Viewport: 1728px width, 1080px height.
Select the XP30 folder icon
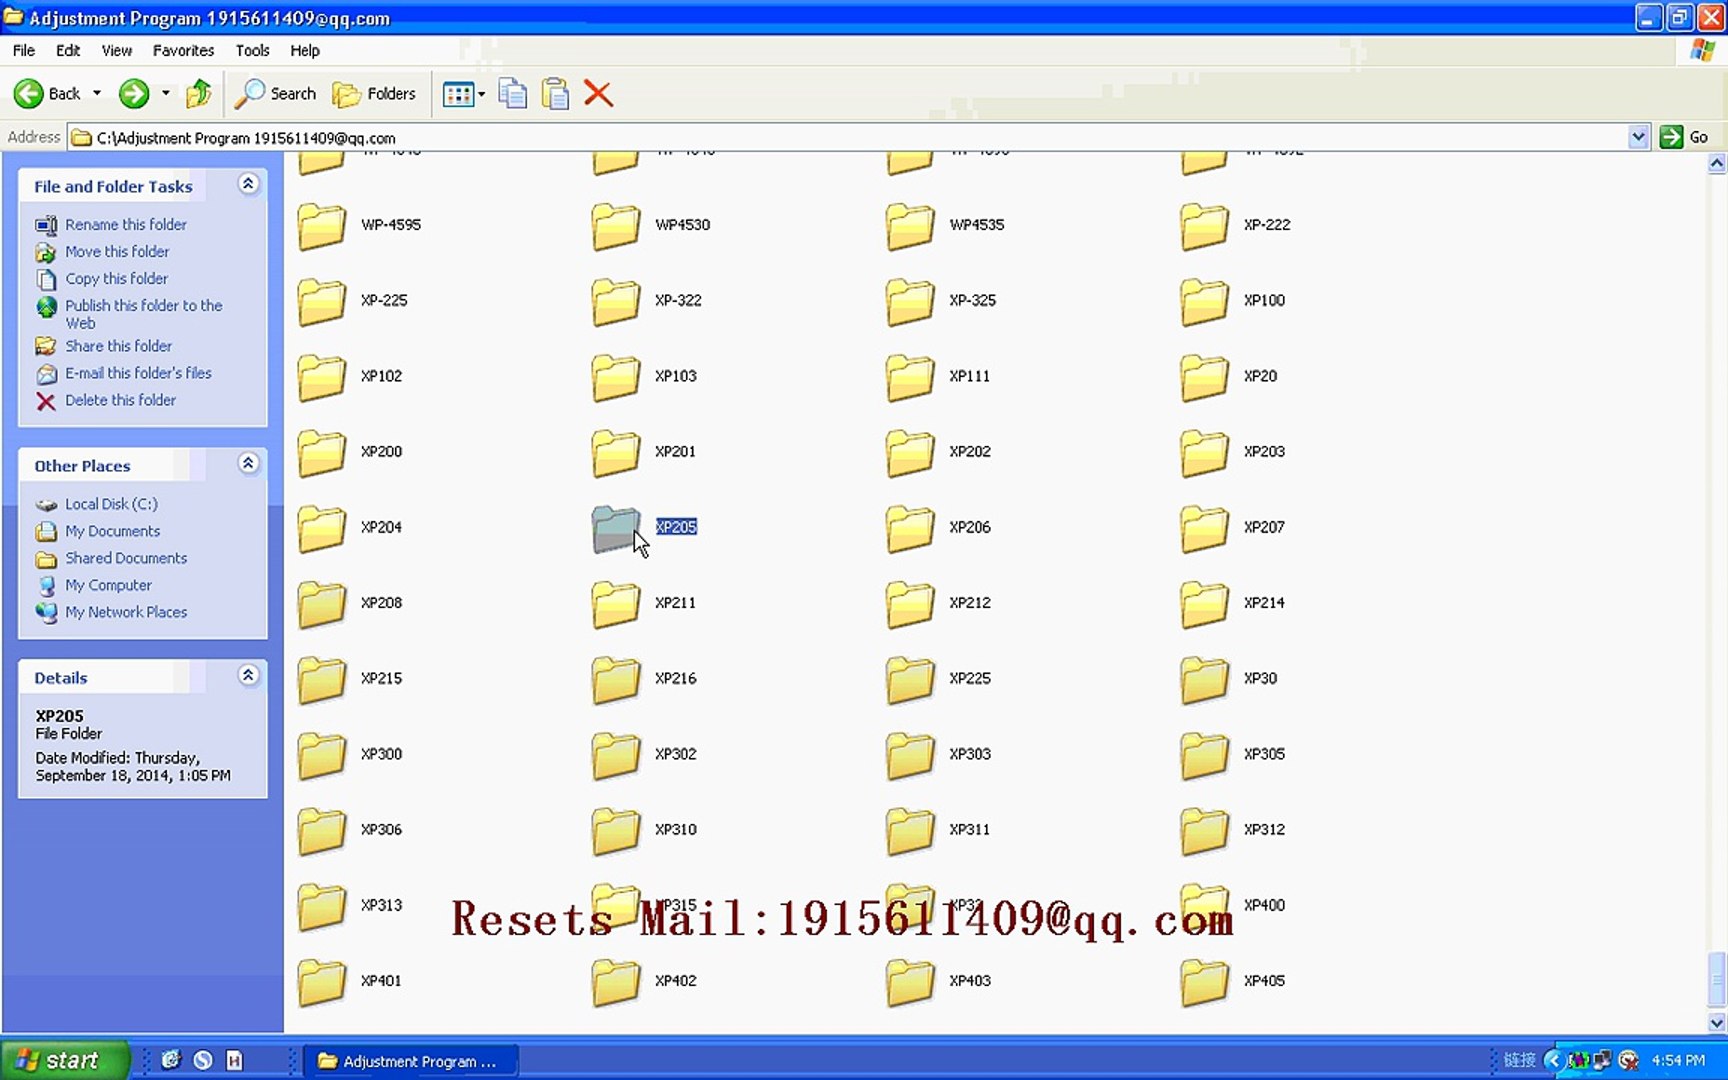coord(1204,680)
